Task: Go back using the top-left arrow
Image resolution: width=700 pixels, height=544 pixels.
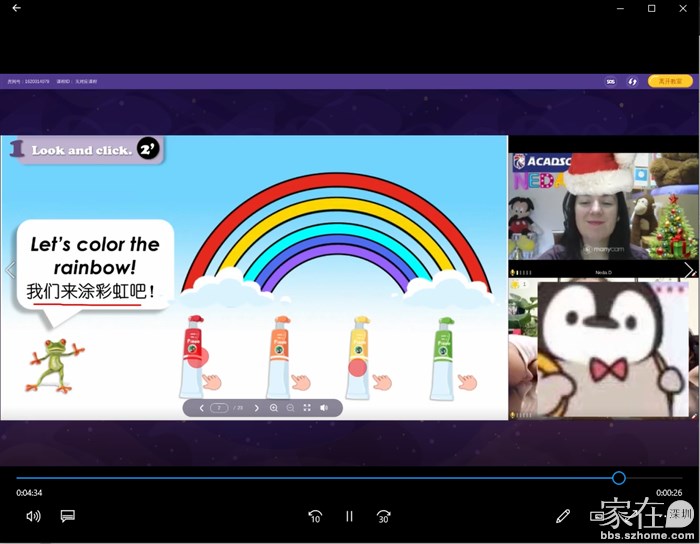Action: 16,8
